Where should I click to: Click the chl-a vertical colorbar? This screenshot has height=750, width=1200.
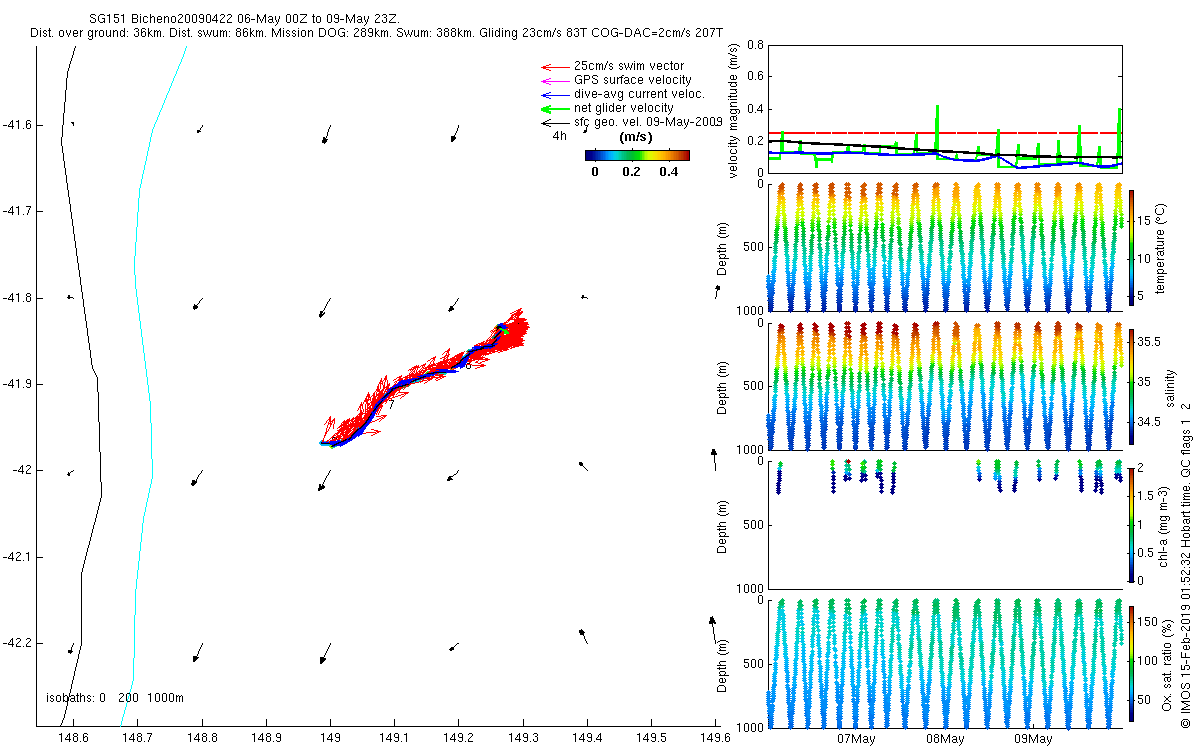pos(1132,525)
